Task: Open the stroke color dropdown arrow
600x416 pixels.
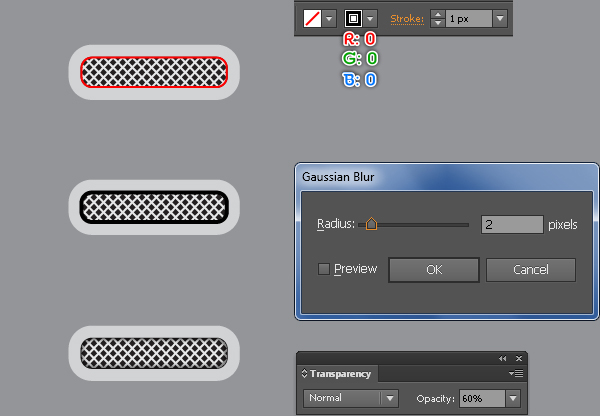Action: pyautogui.click(x=370, y=18)
